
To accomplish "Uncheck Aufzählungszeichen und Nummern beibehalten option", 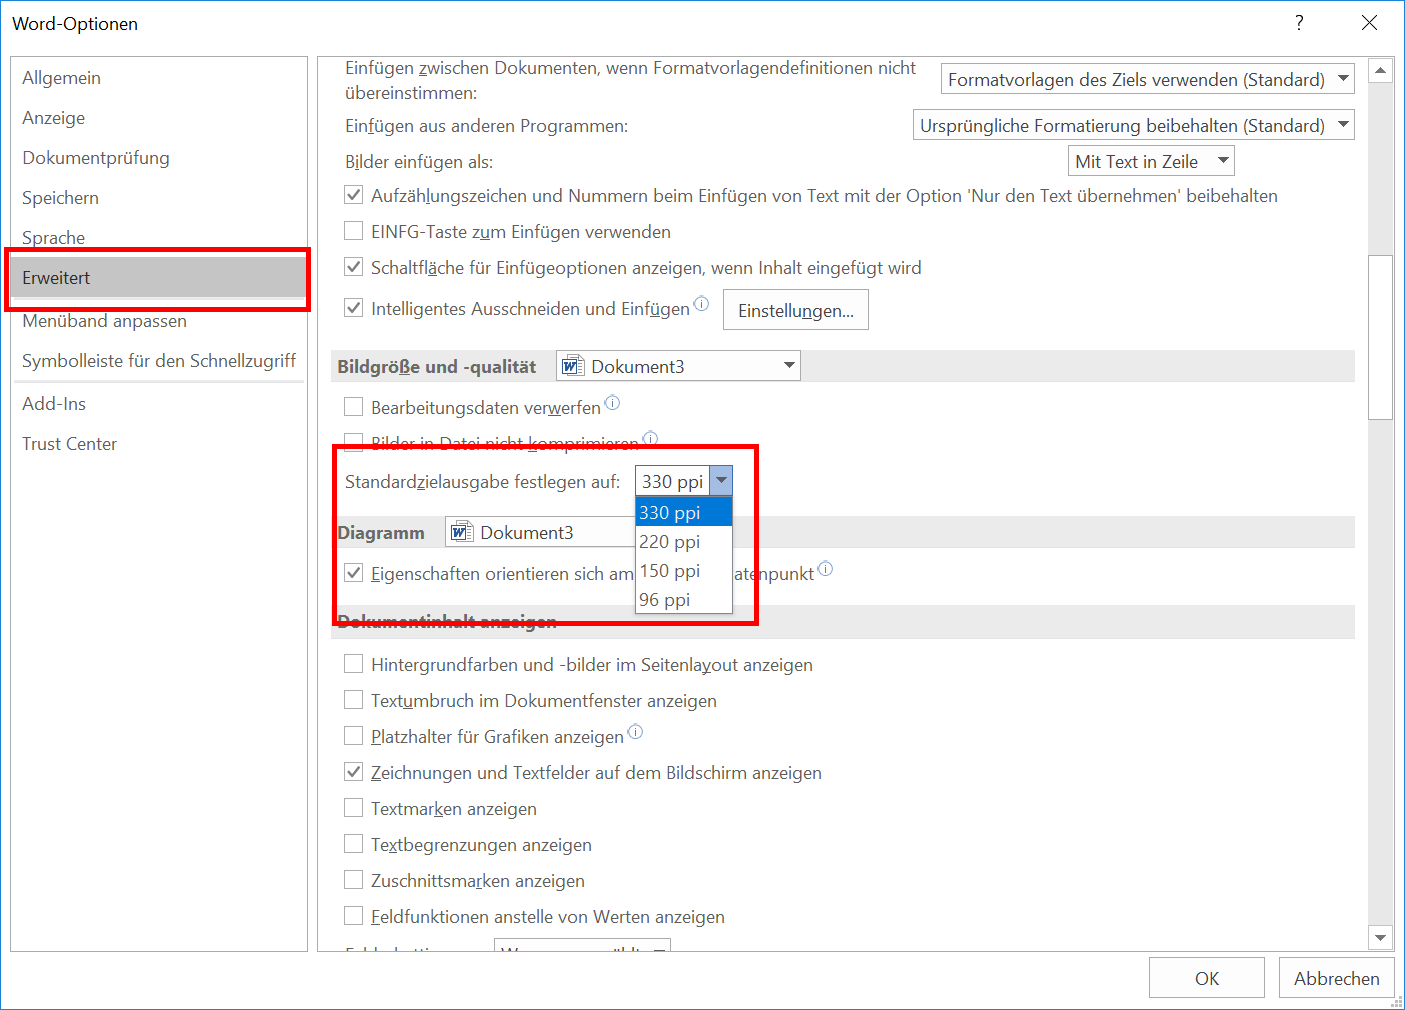I will (353, 195).
